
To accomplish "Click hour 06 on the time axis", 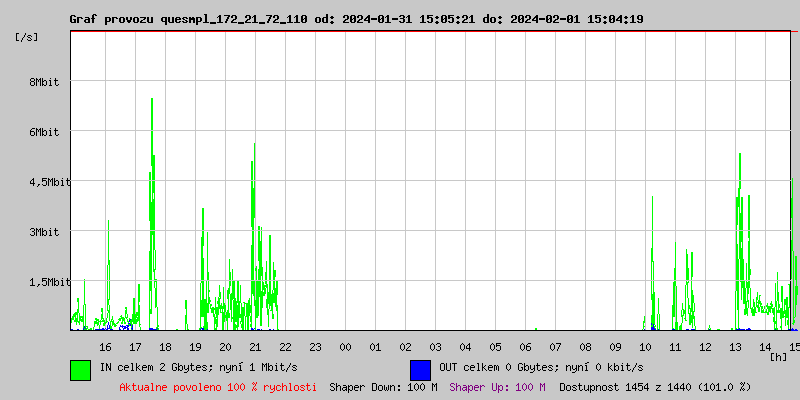I will [525, 346].
